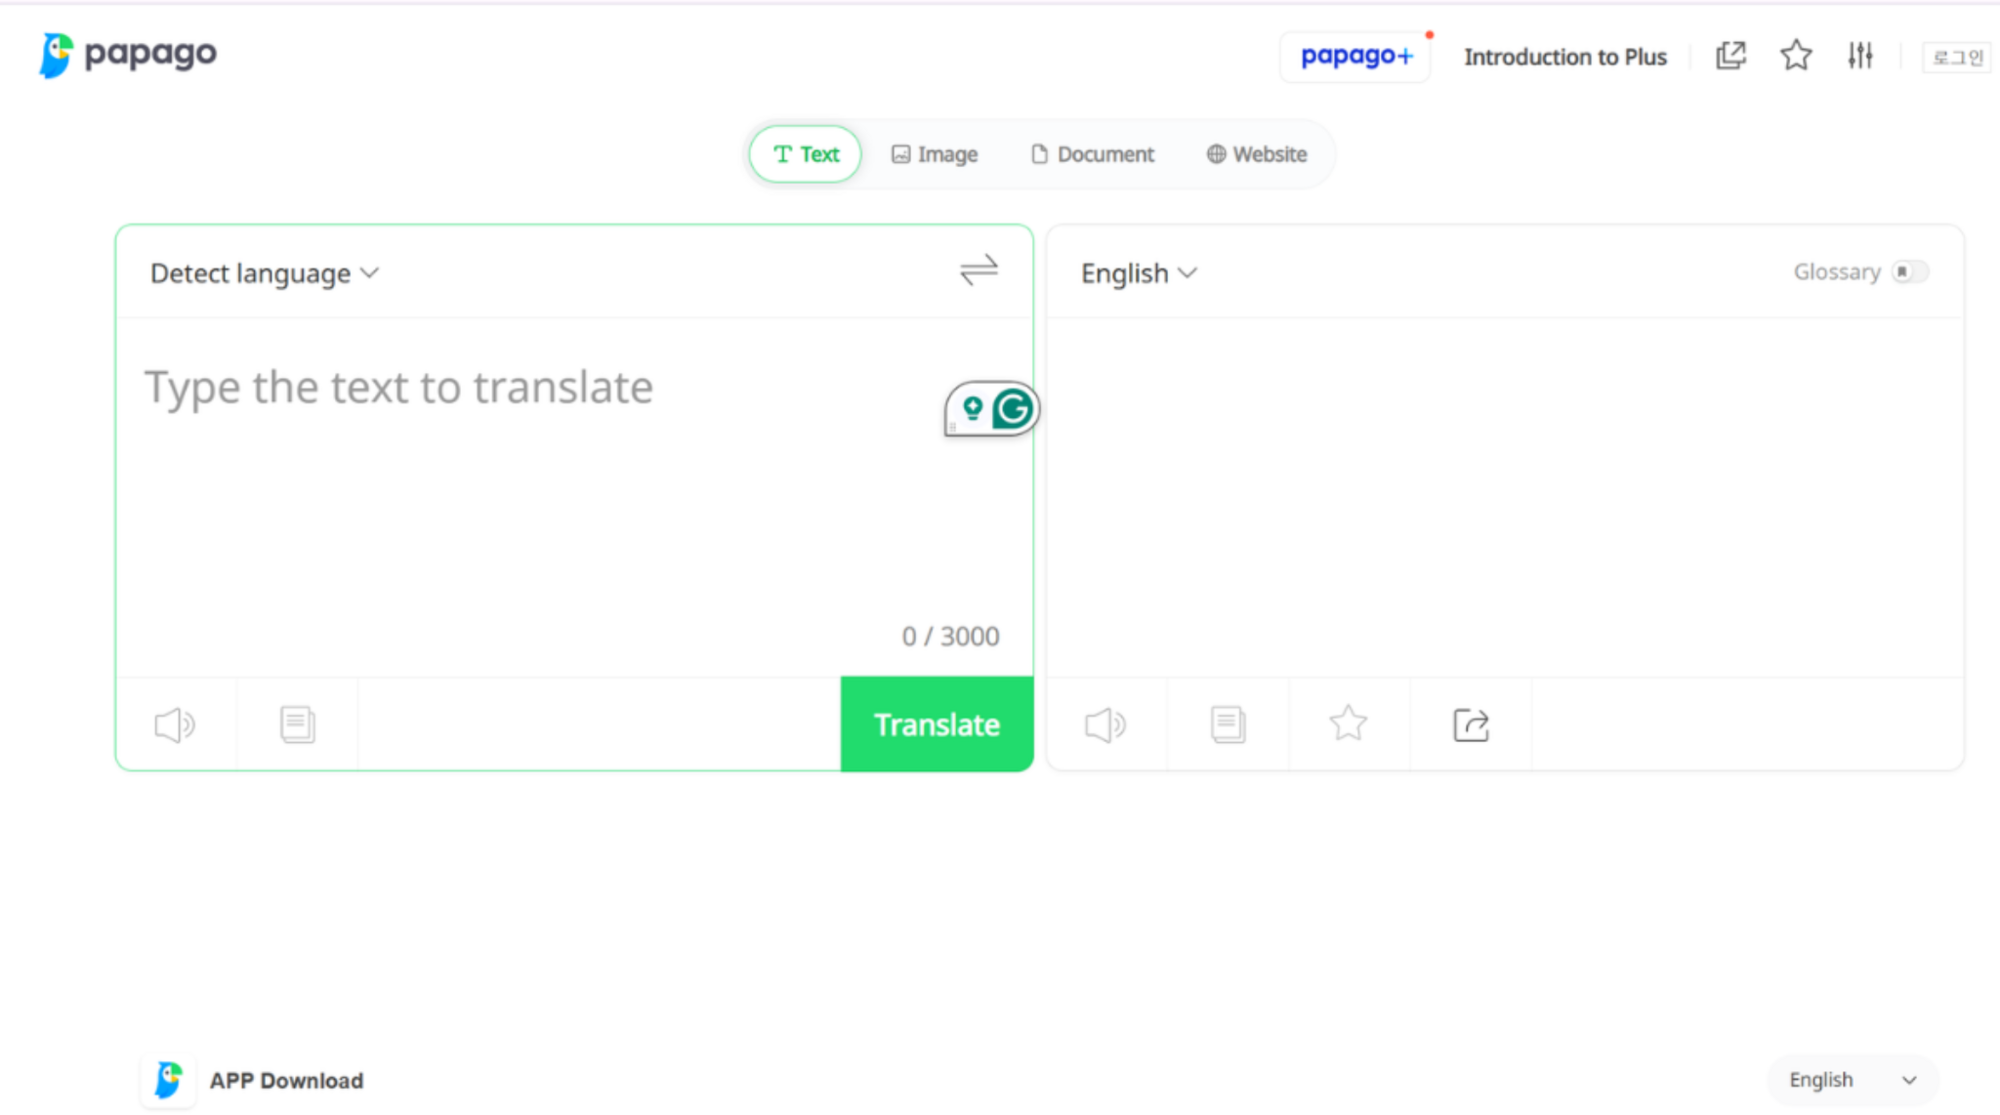
Task: Open the settings sliders icon in header
Action: 1859,55
